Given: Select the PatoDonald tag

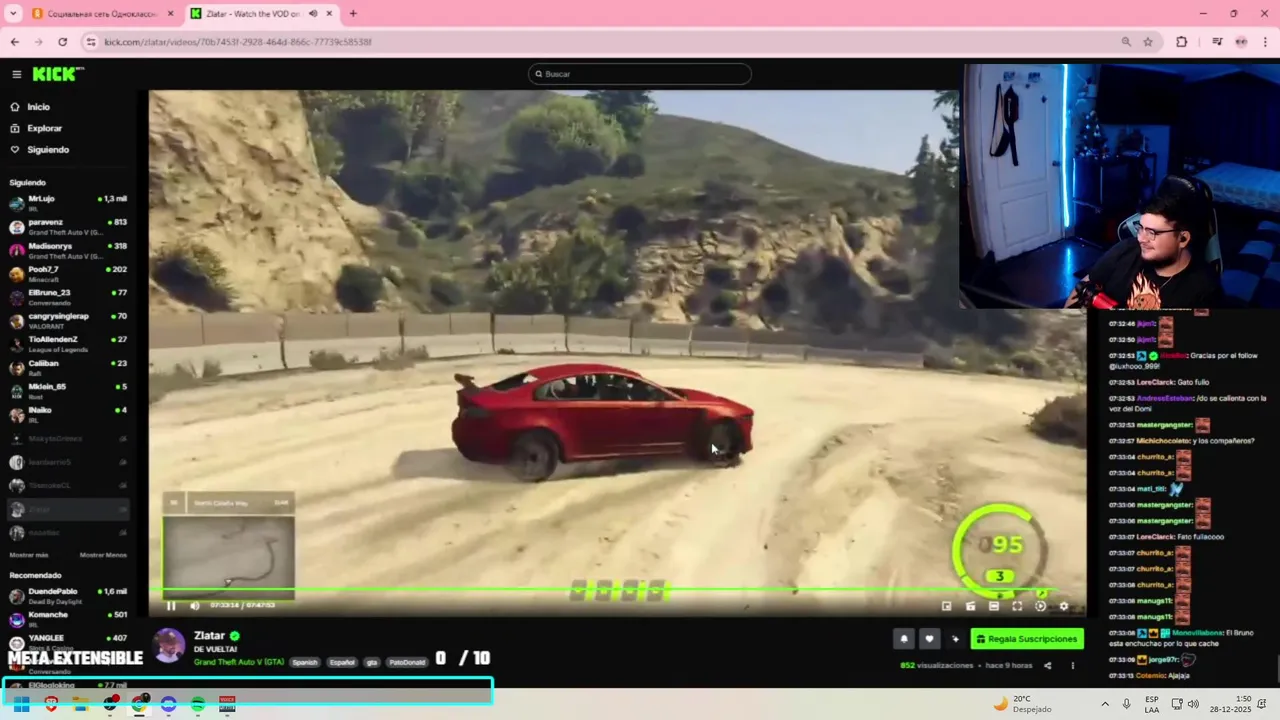Looking at the screenshot, I should point(407,662).
